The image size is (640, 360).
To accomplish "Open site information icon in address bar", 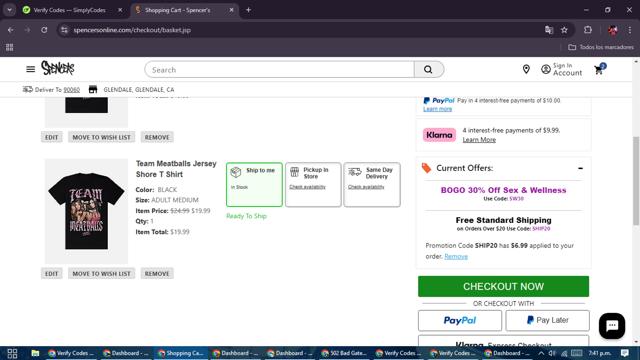I will coord(64,30).
